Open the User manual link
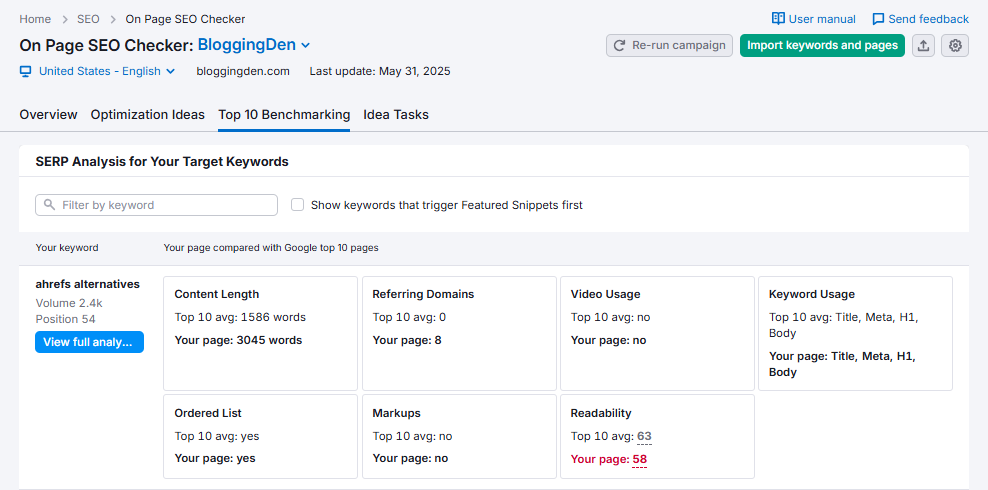This screenshot has height=490, width=988. point(813,19)
